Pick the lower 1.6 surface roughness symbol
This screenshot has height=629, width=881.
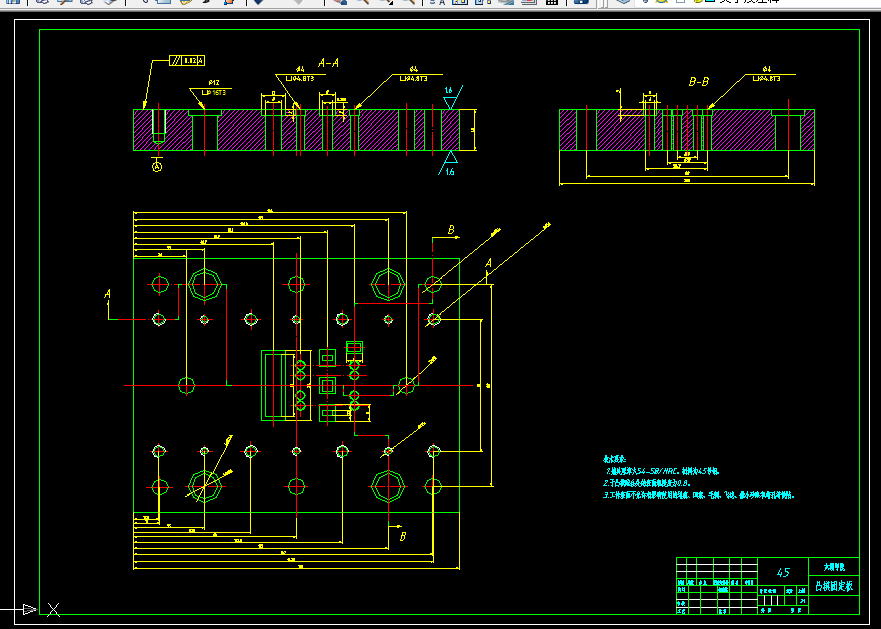click(448, 164)
